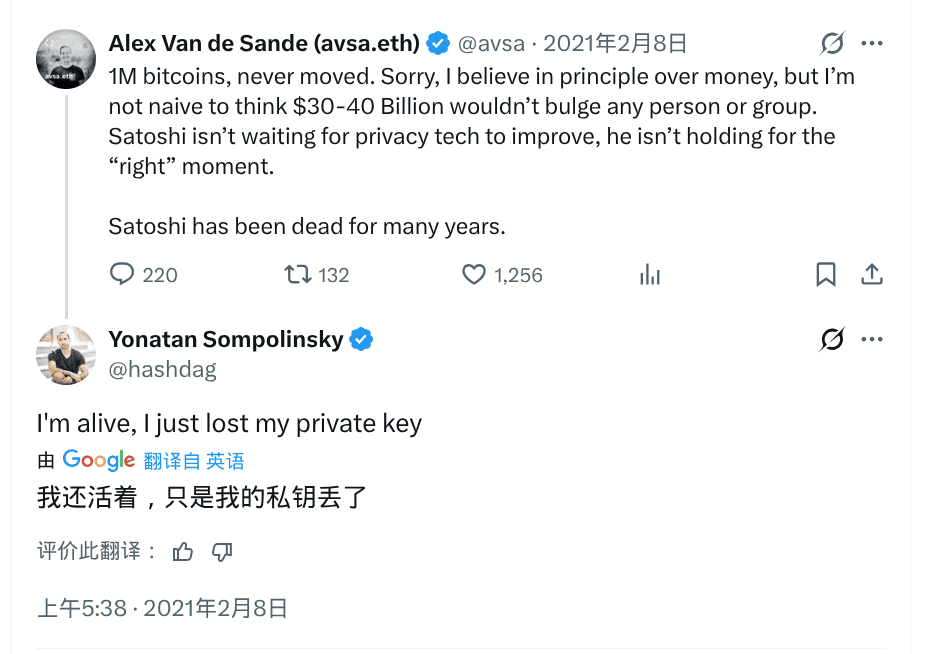
Task: Click the 翻译自 英语 translation link
Action: click(x=194, y=461)
